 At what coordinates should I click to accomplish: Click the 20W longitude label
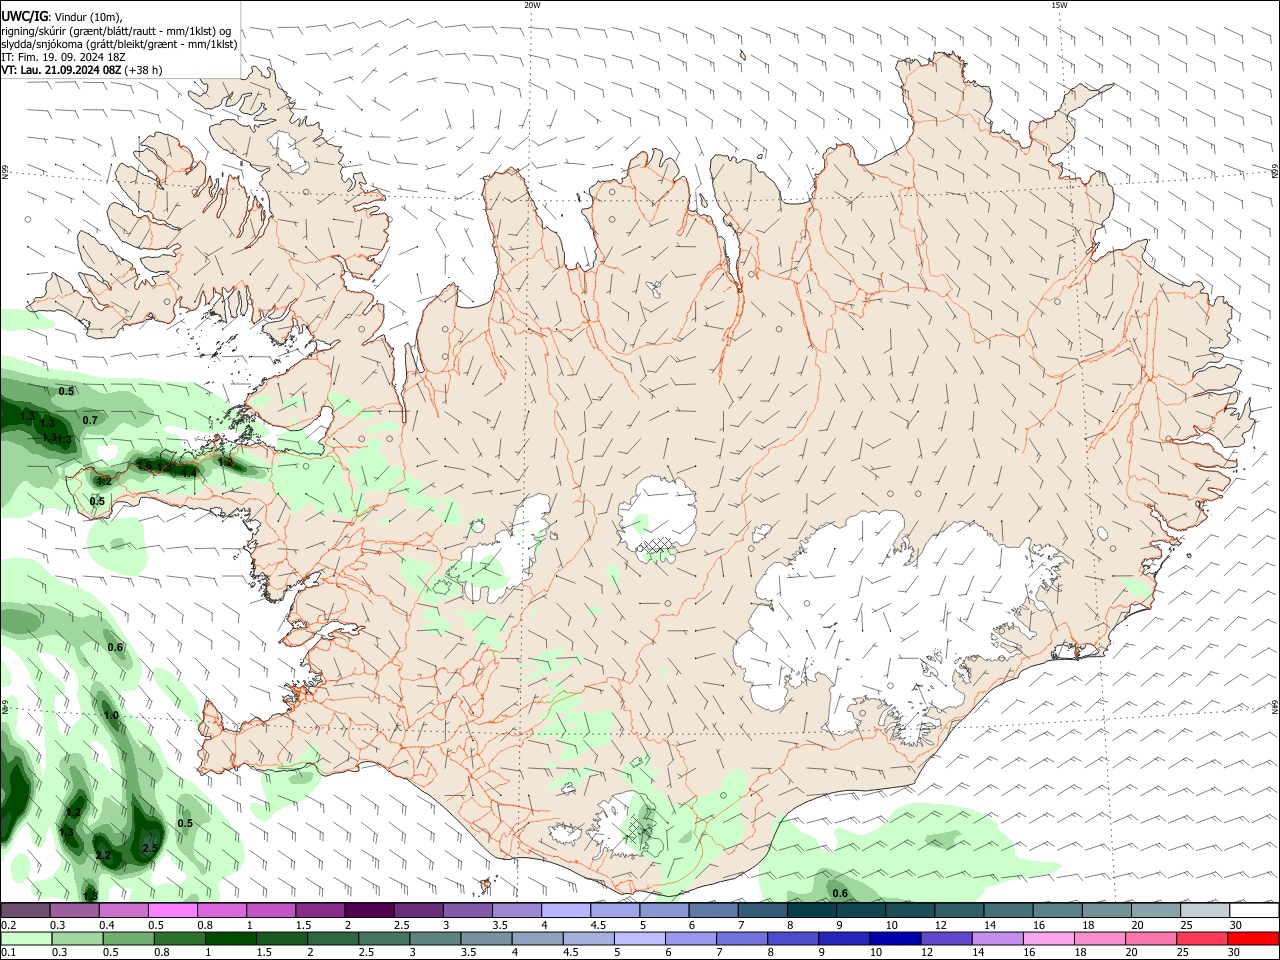[532, 5]
